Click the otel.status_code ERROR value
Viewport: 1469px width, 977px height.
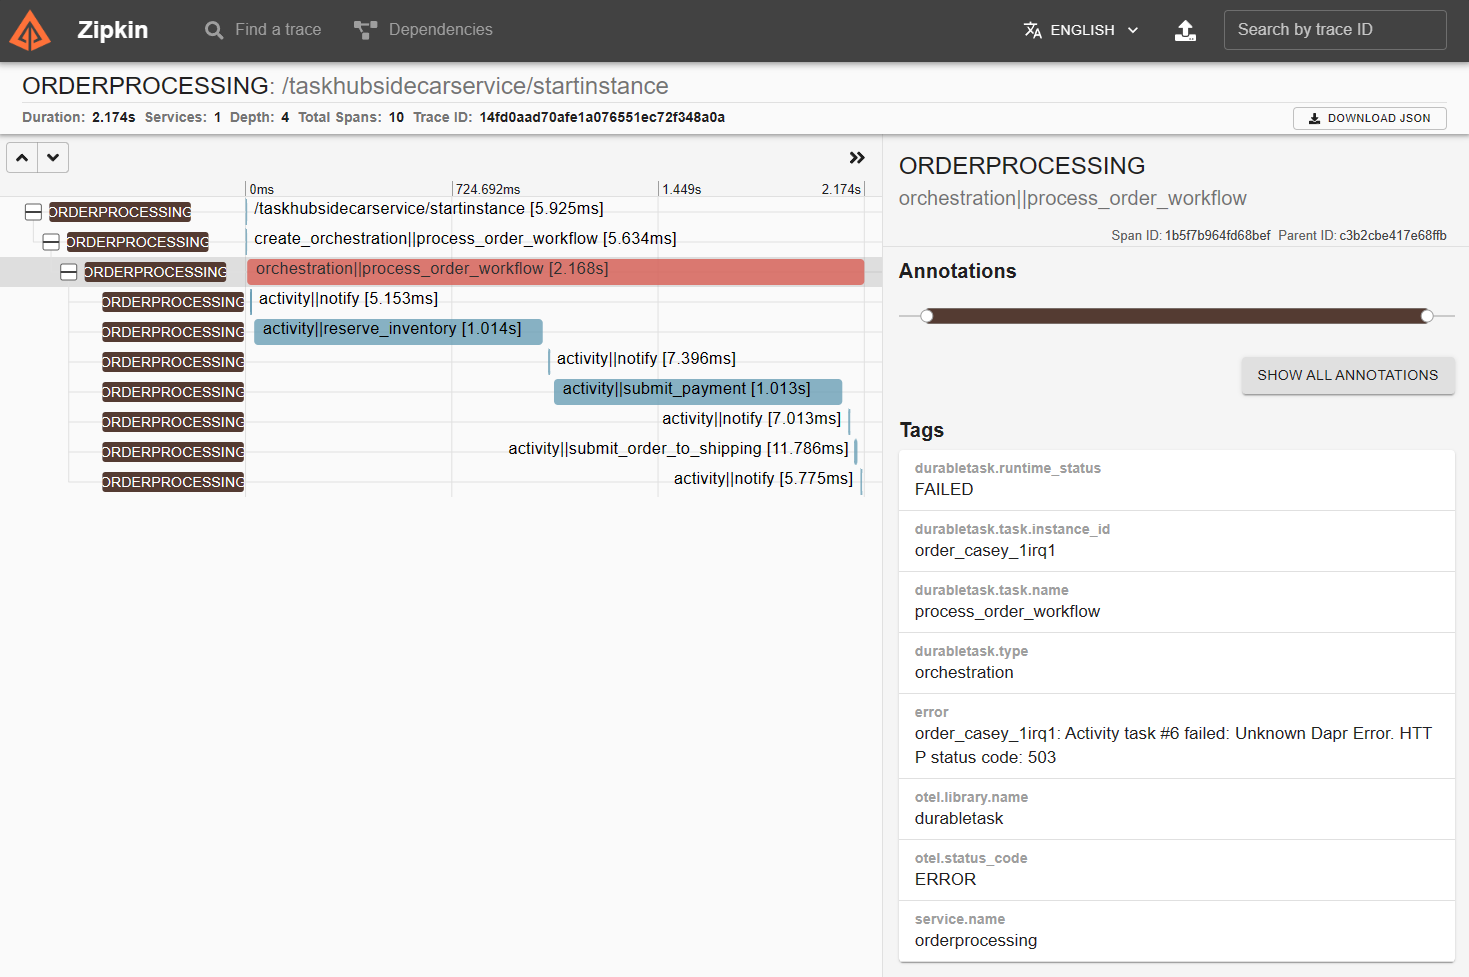(945, 880)
